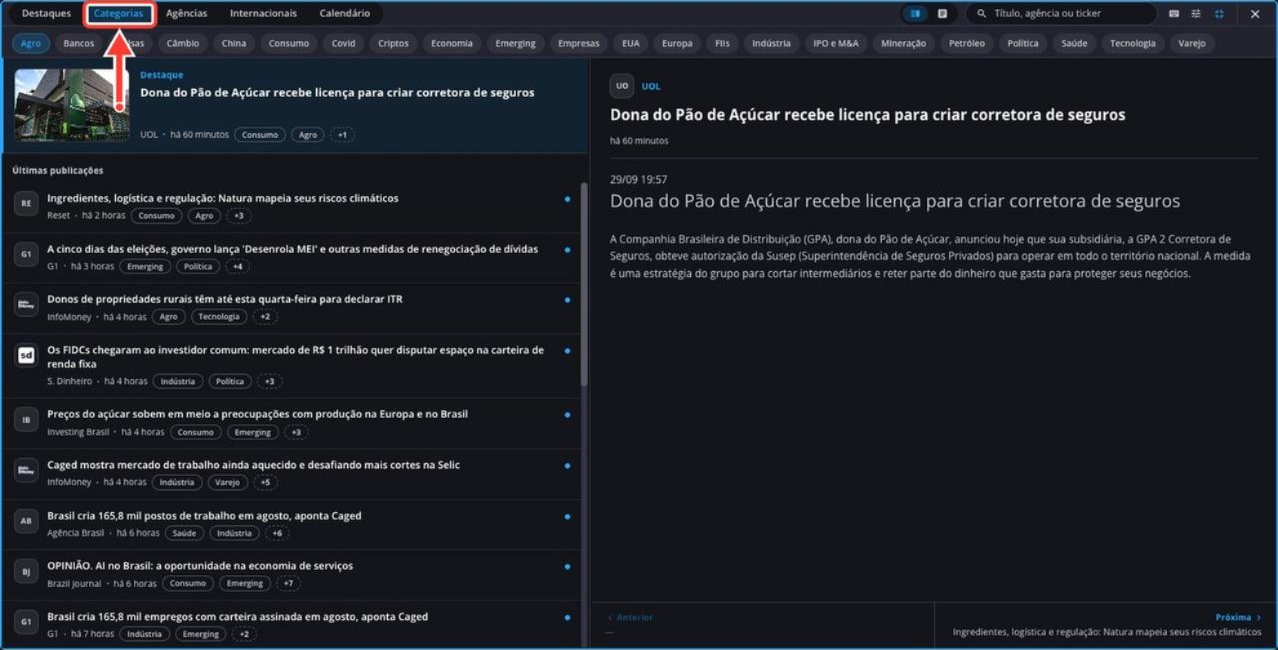Select the Varejo category chip

1191,43
